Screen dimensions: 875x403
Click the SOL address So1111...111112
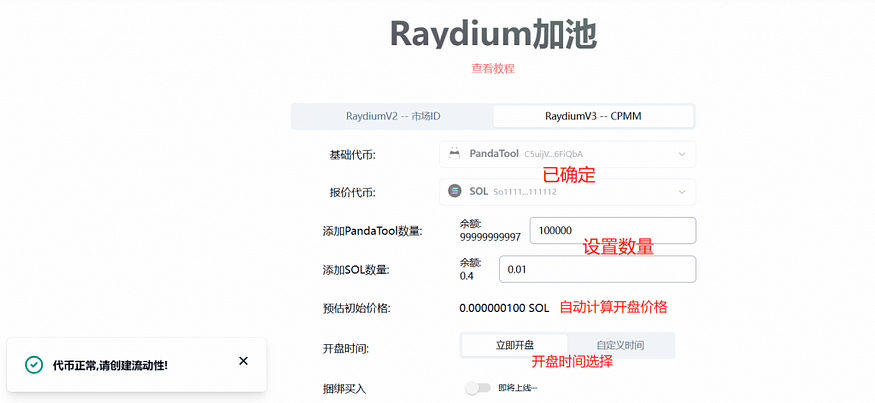525,192
